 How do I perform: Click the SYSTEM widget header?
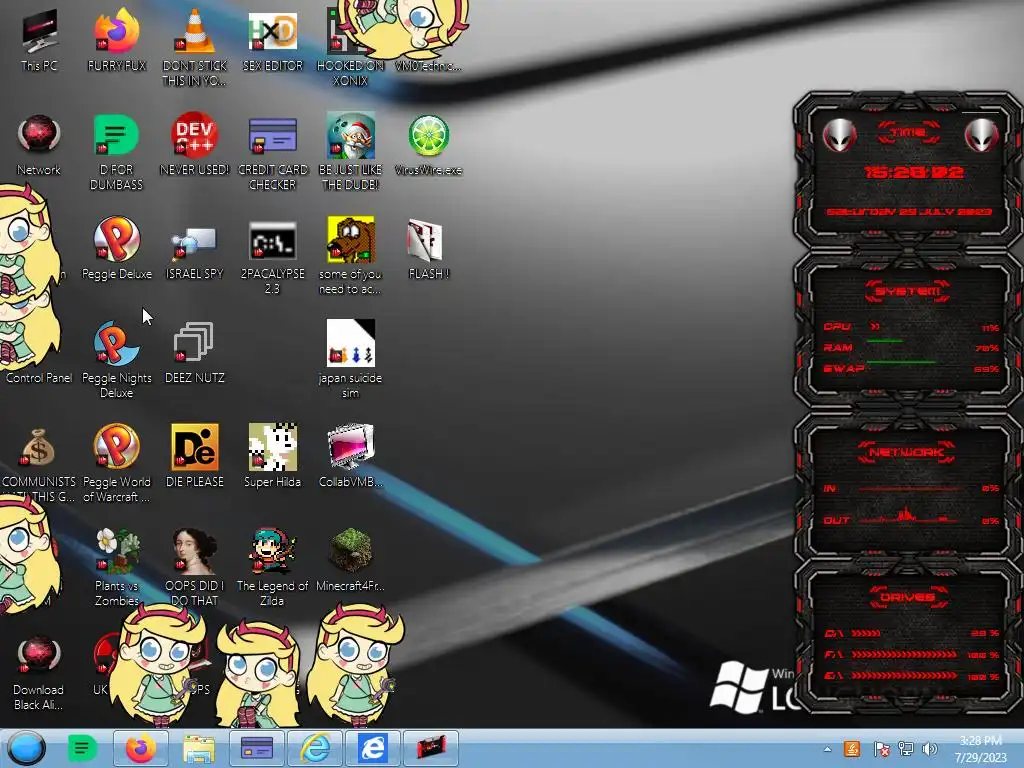[x=908, y=291]
